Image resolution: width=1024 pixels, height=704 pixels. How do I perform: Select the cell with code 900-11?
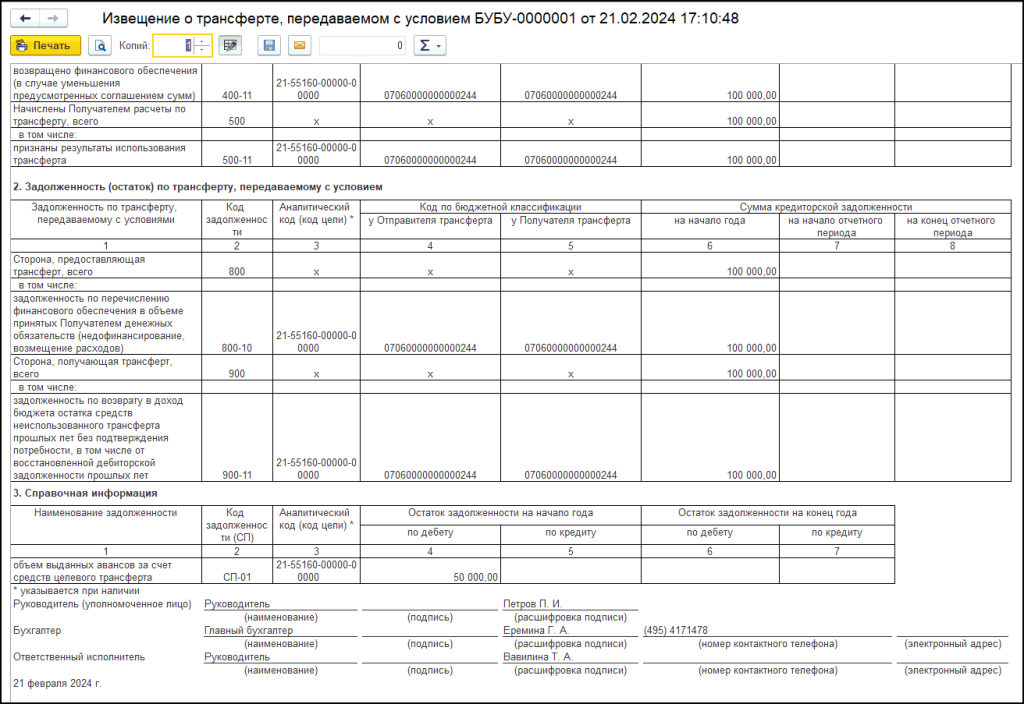coord(236,475)
